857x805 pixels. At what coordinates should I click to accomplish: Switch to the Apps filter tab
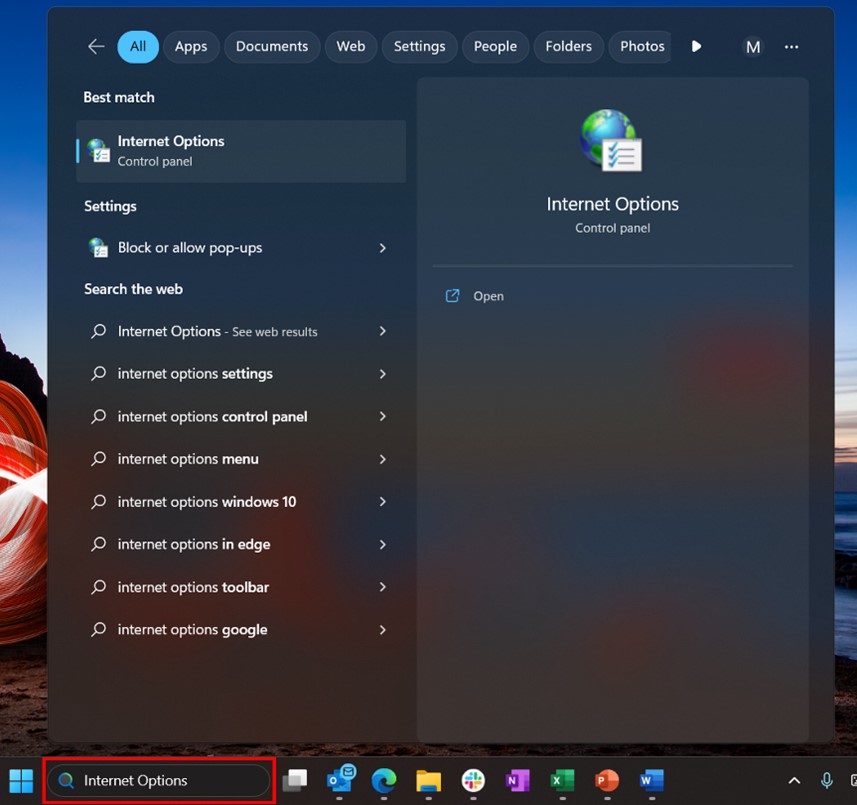pos(191,46)
